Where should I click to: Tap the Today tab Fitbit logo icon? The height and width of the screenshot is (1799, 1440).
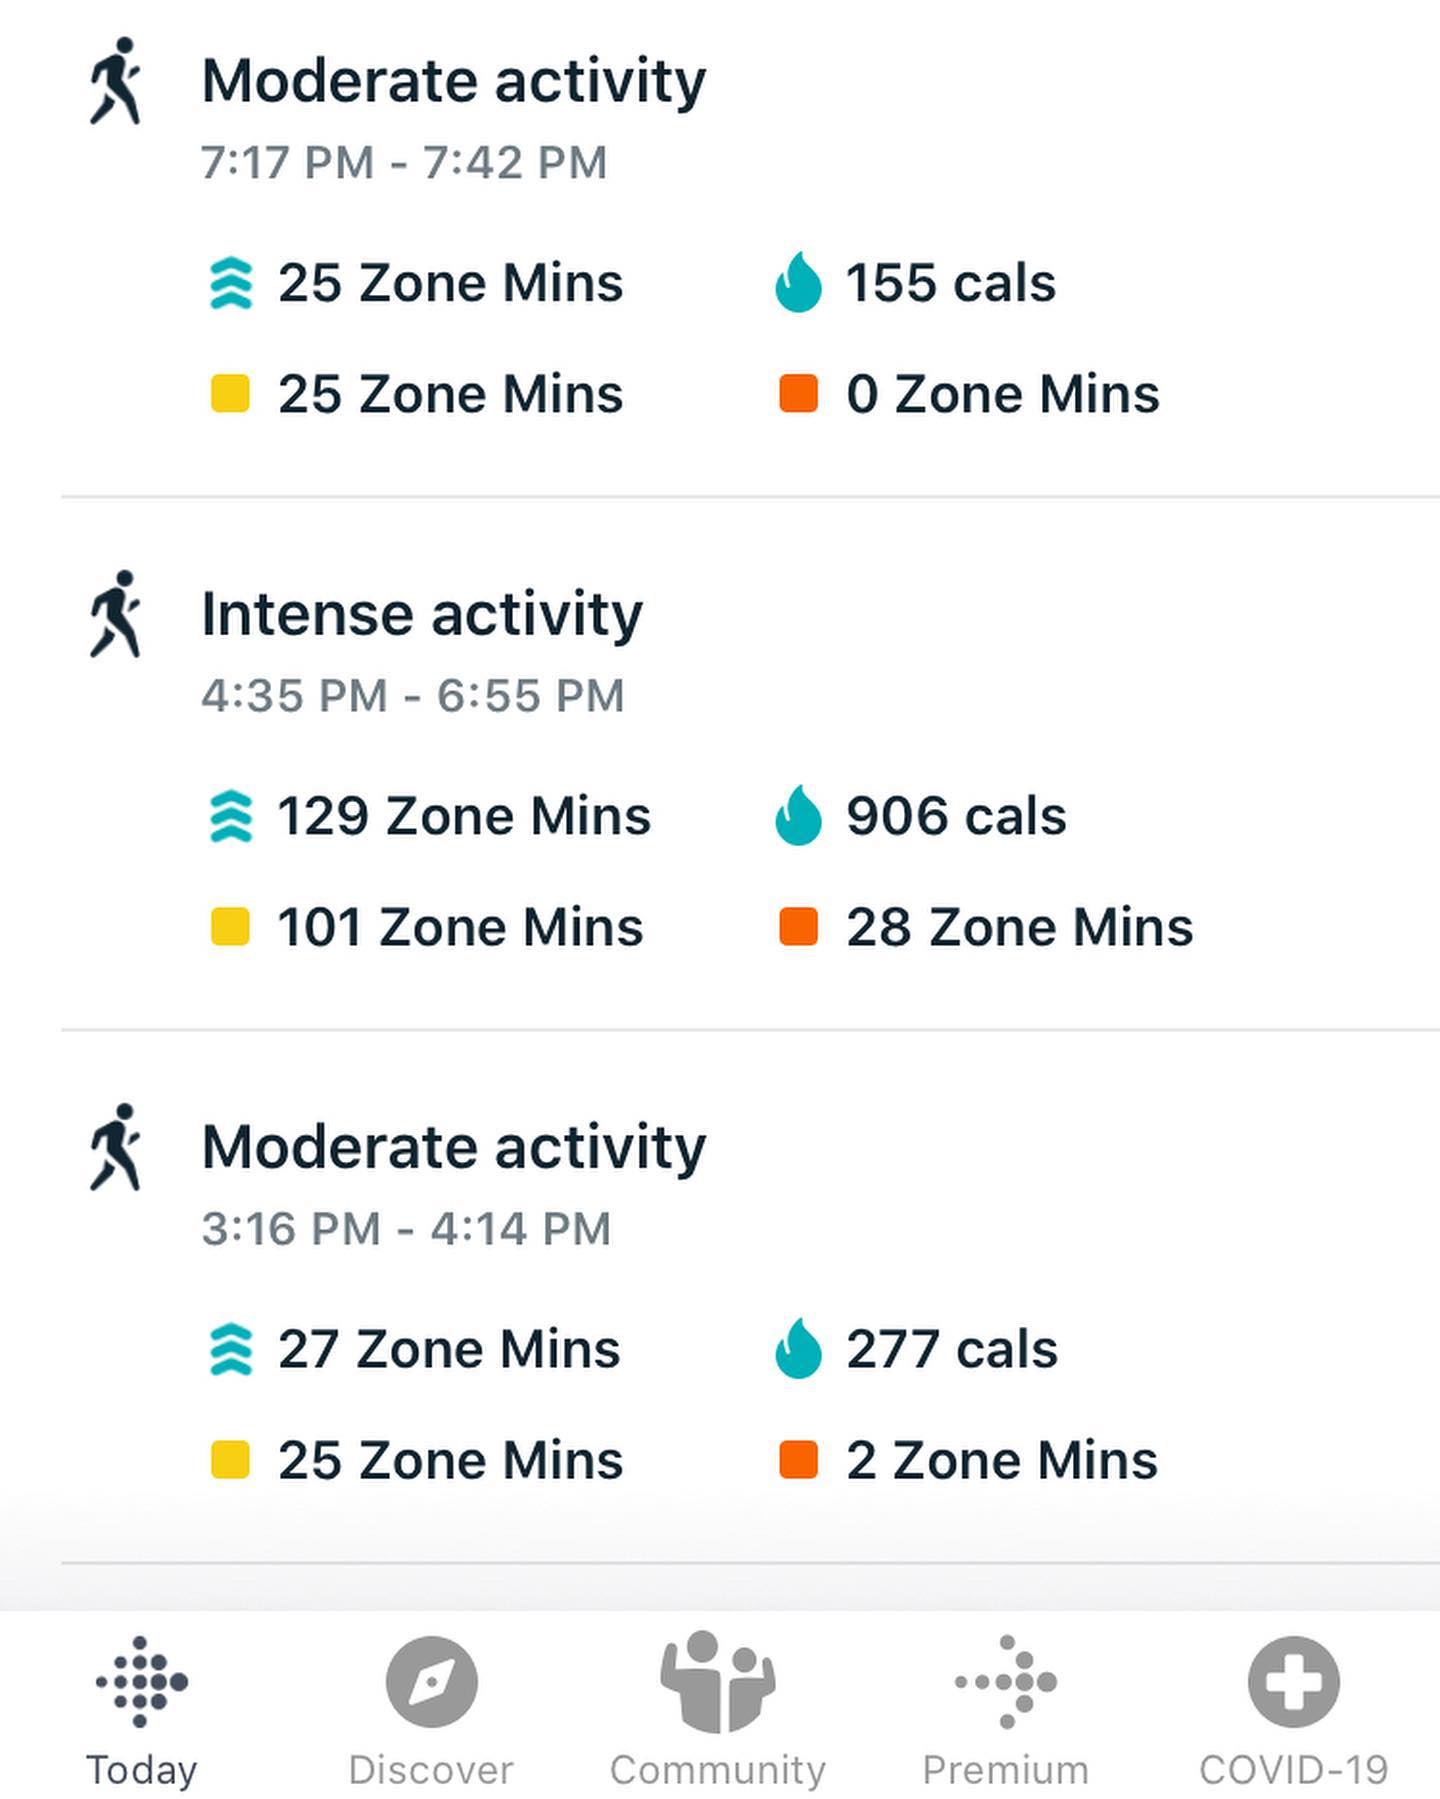pyautogui.click(x=141, y=1682)
